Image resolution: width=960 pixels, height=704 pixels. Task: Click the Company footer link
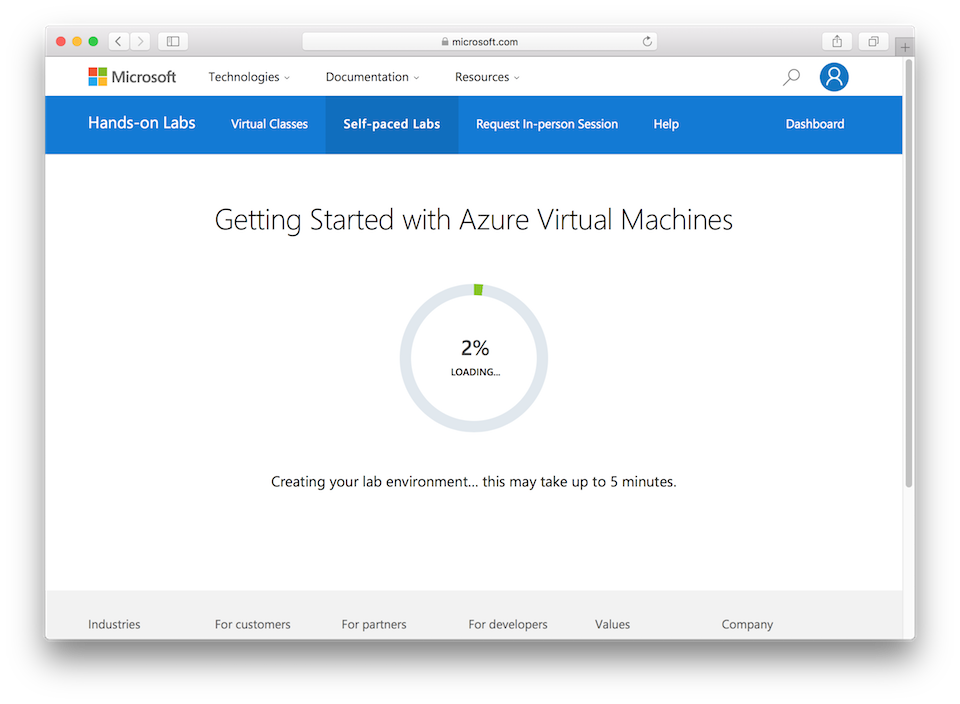pyautogui.click(x=747, y=624)
